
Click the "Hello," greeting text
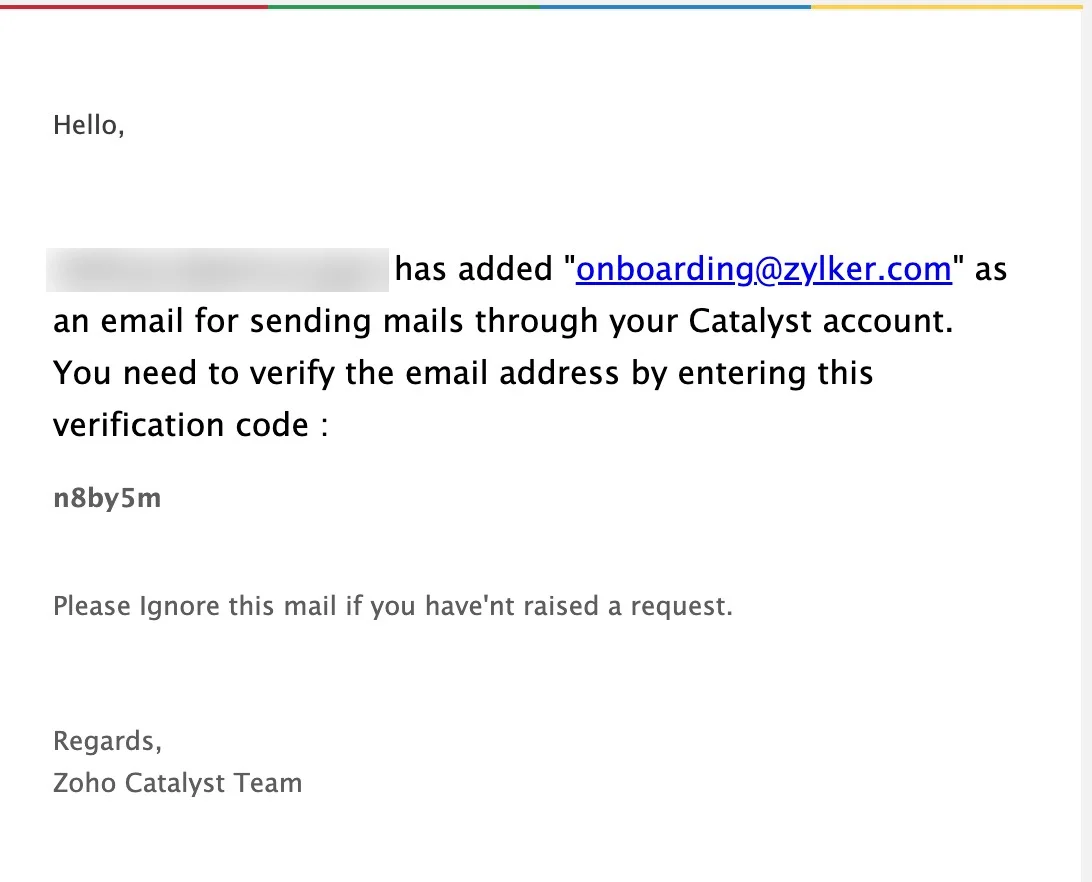pos(89,126)
